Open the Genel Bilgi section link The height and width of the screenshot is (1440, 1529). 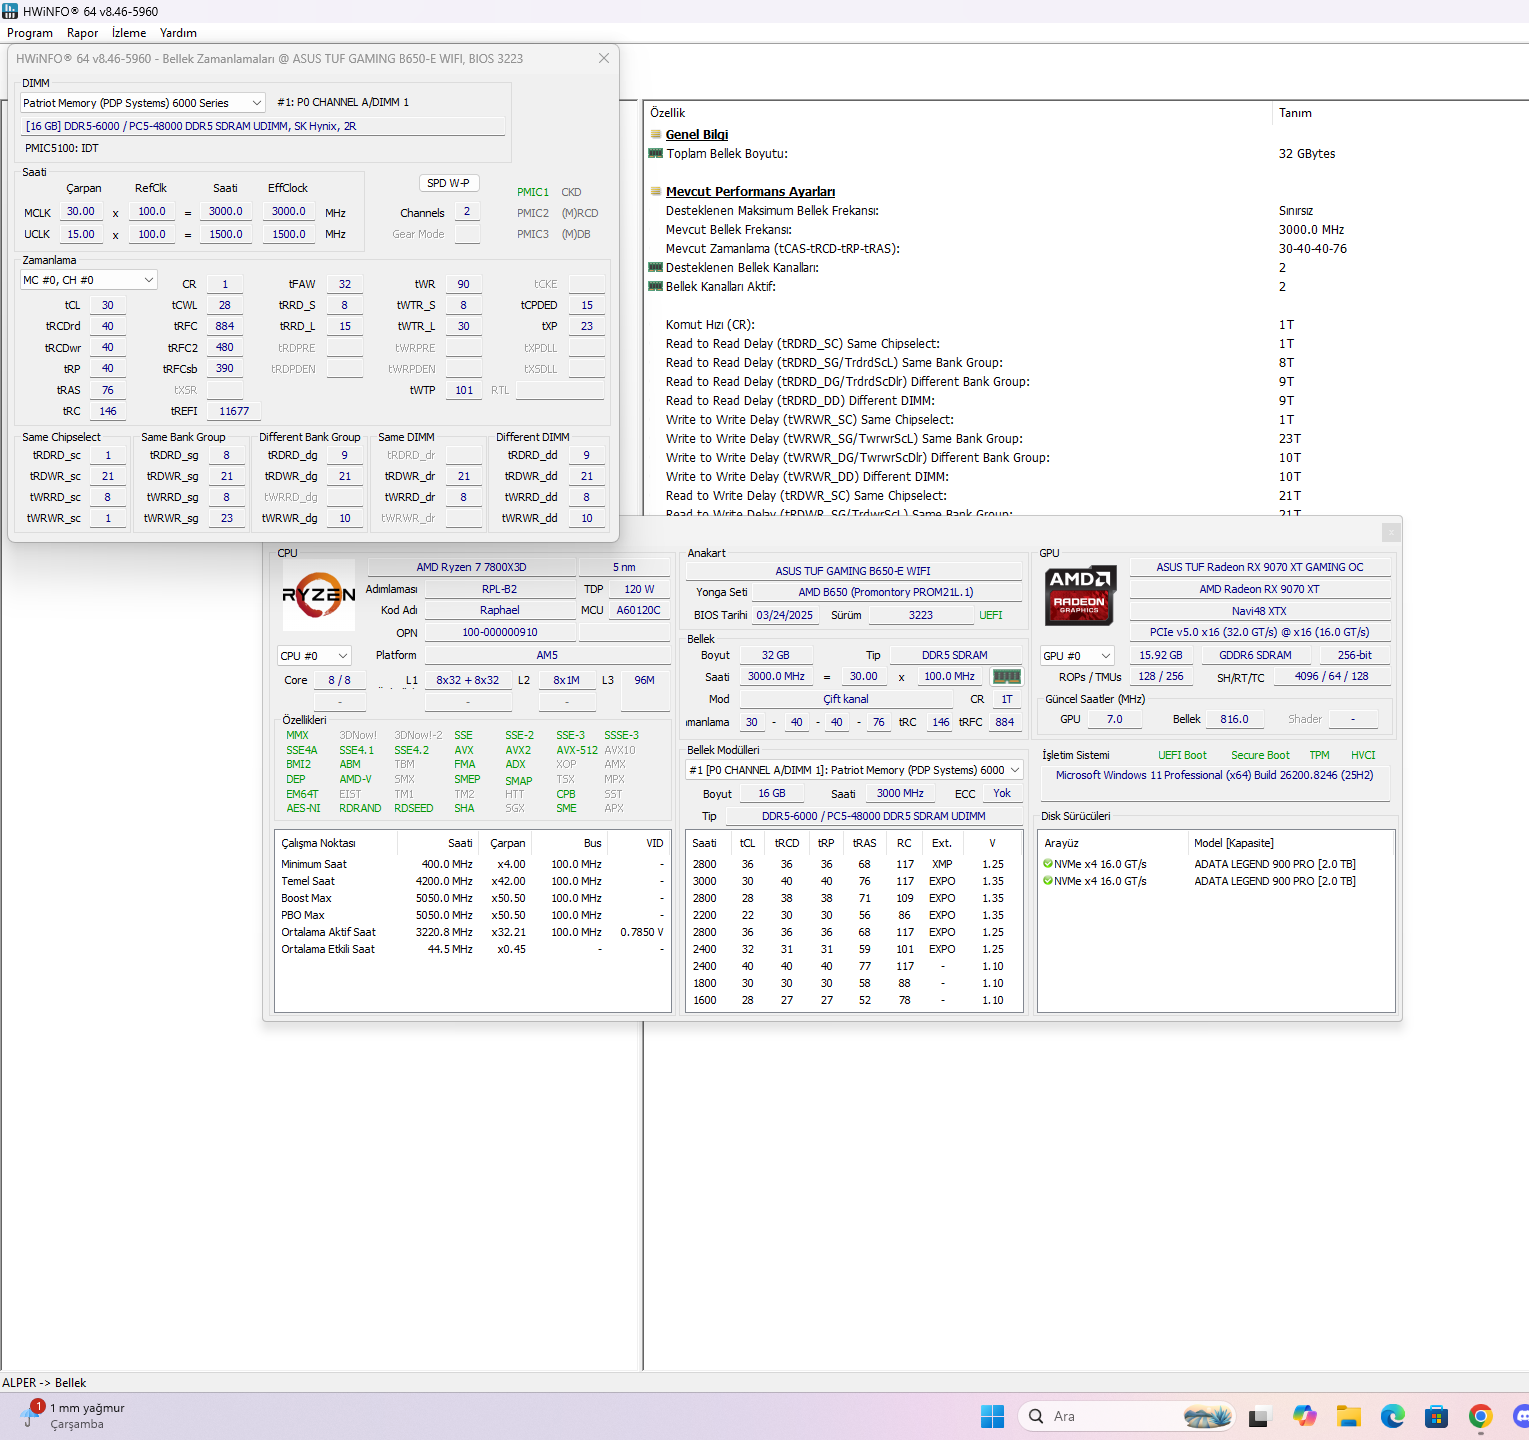[x=697, y=134]
